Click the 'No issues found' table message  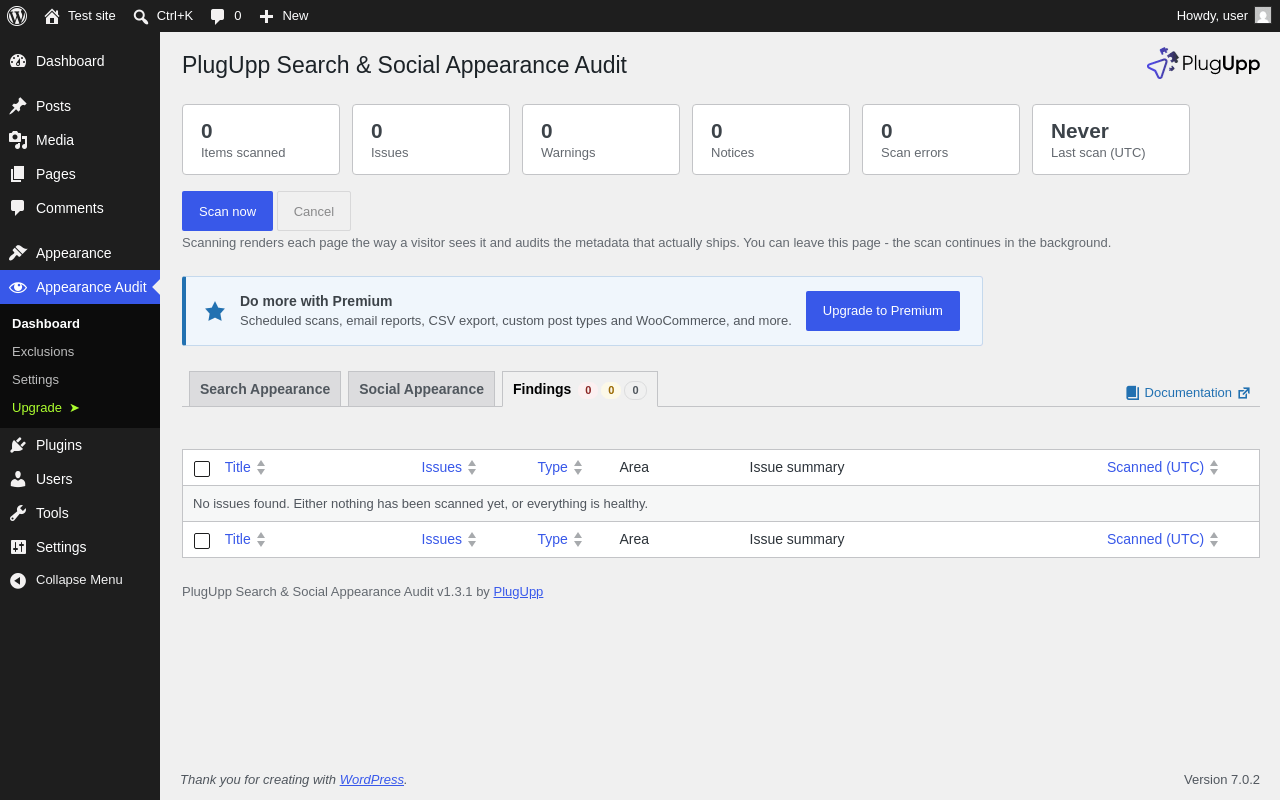(x=420, y=503)
